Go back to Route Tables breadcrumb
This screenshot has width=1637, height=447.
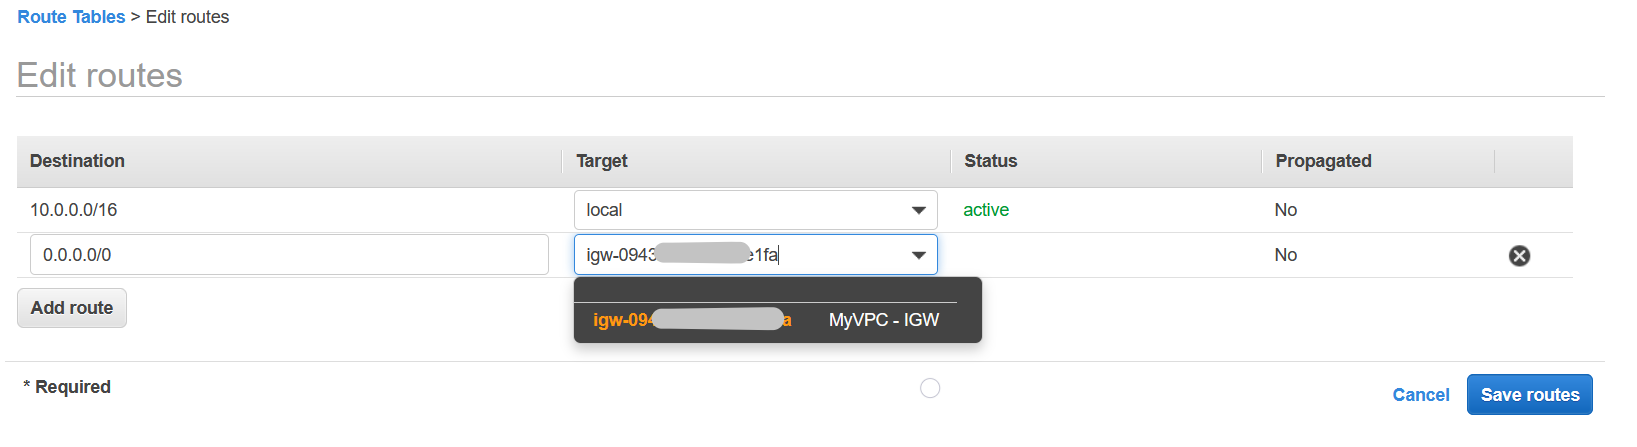pyautogui.click(x=71, y=17)
